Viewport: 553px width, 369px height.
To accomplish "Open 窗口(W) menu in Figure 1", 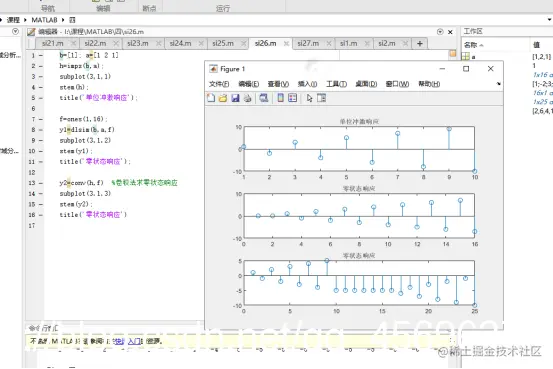I will pyautogui.click(x=397, y=84).
